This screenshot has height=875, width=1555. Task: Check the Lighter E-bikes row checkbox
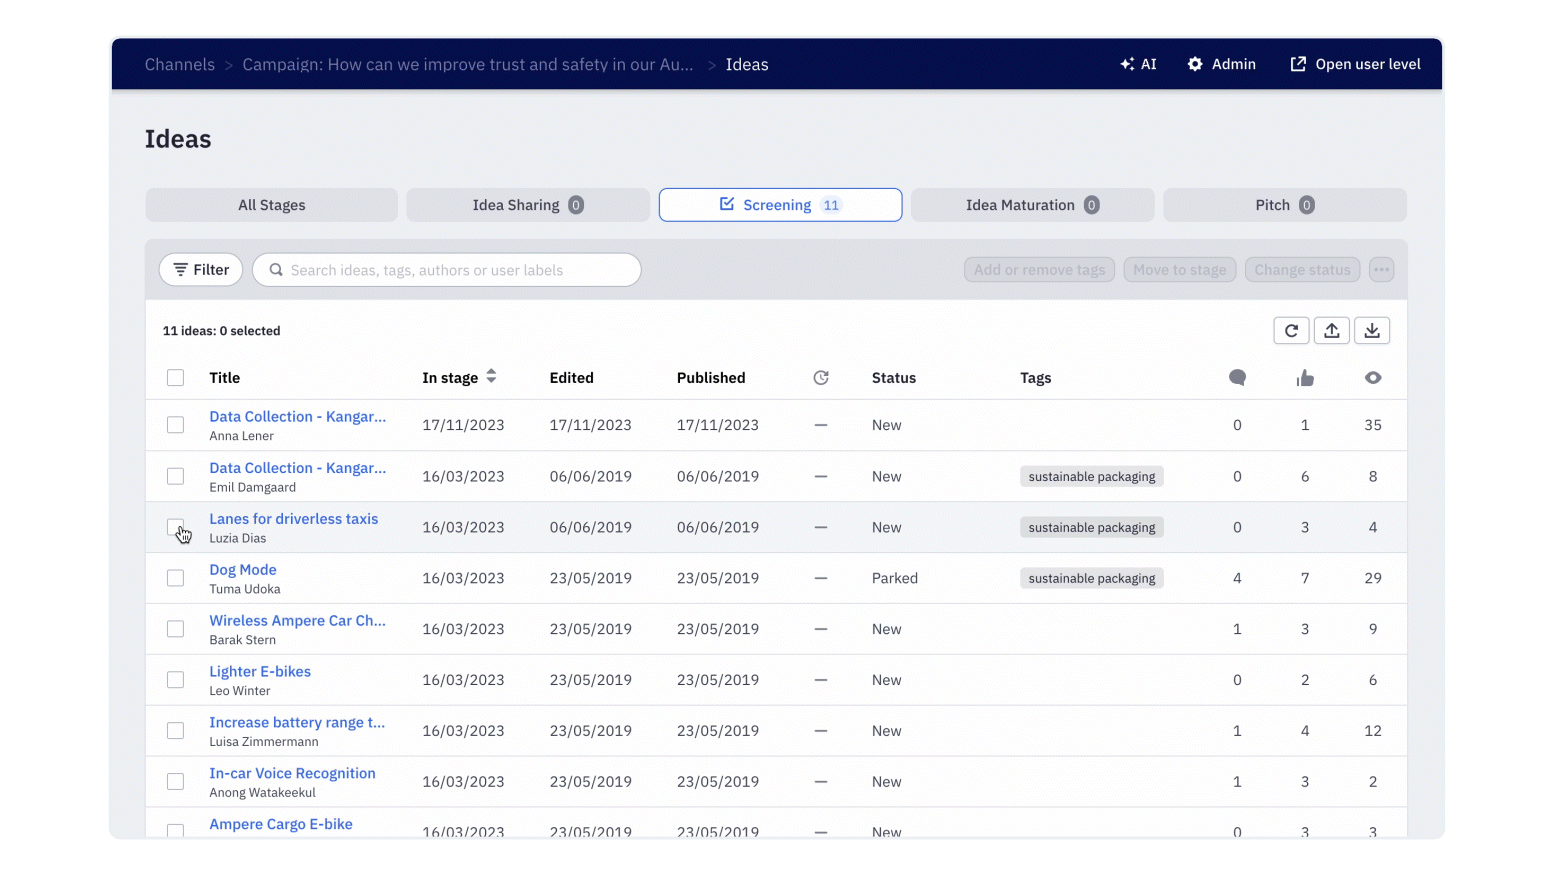point(175,680)
